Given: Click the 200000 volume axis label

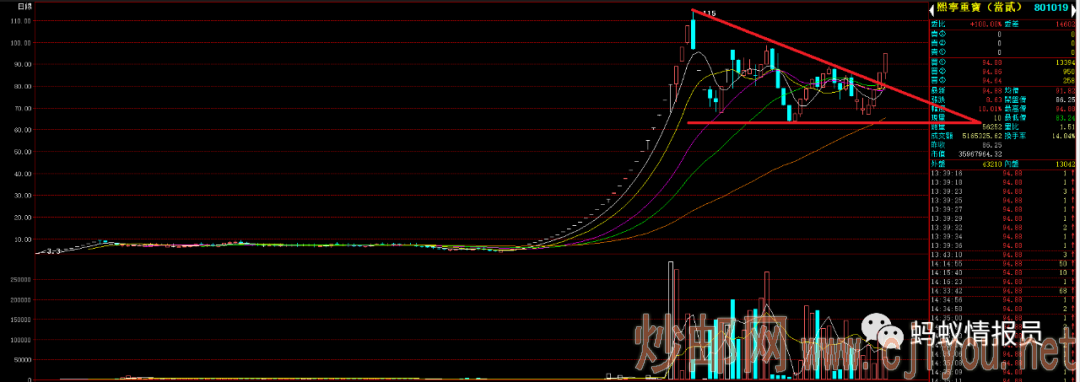Looking at the screenshot, I should point(21,300).
